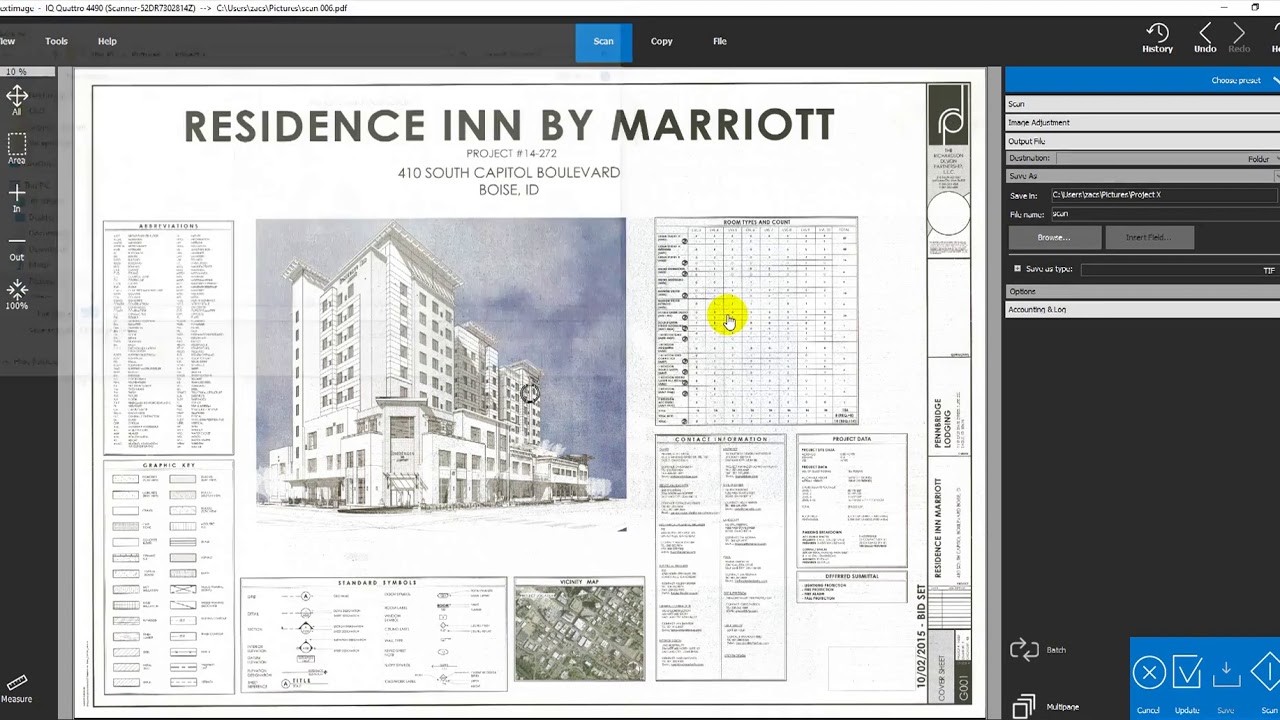Expand the Accounting & Log section
Image resolution: width=1280 pixels, height=720 pixels.
click(x=1142, y=310)
